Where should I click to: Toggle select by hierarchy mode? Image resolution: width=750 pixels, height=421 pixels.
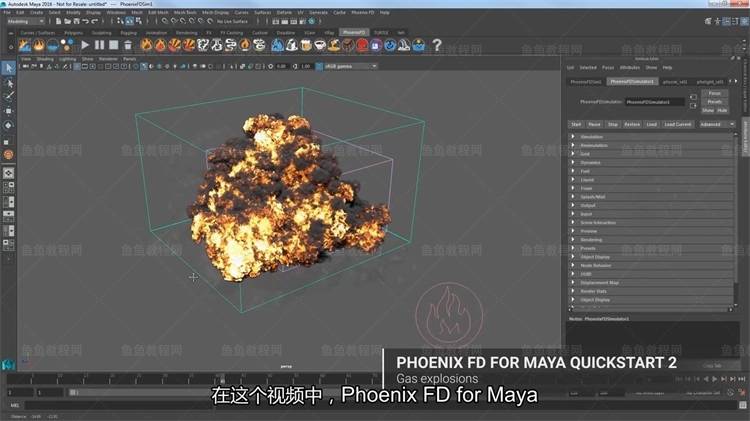pyautogui.click(x=120, y=21)
